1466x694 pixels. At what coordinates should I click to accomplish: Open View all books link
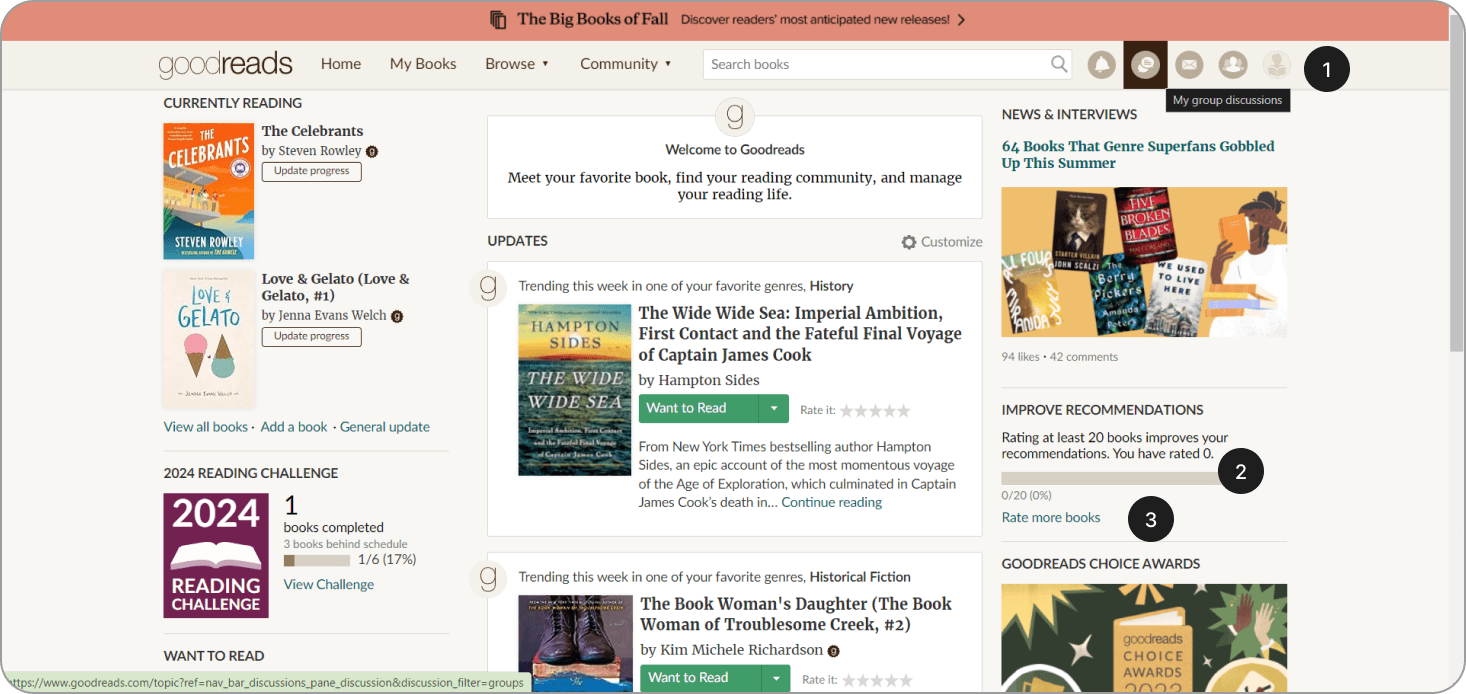pyautogui.click(x=206, y=427)
